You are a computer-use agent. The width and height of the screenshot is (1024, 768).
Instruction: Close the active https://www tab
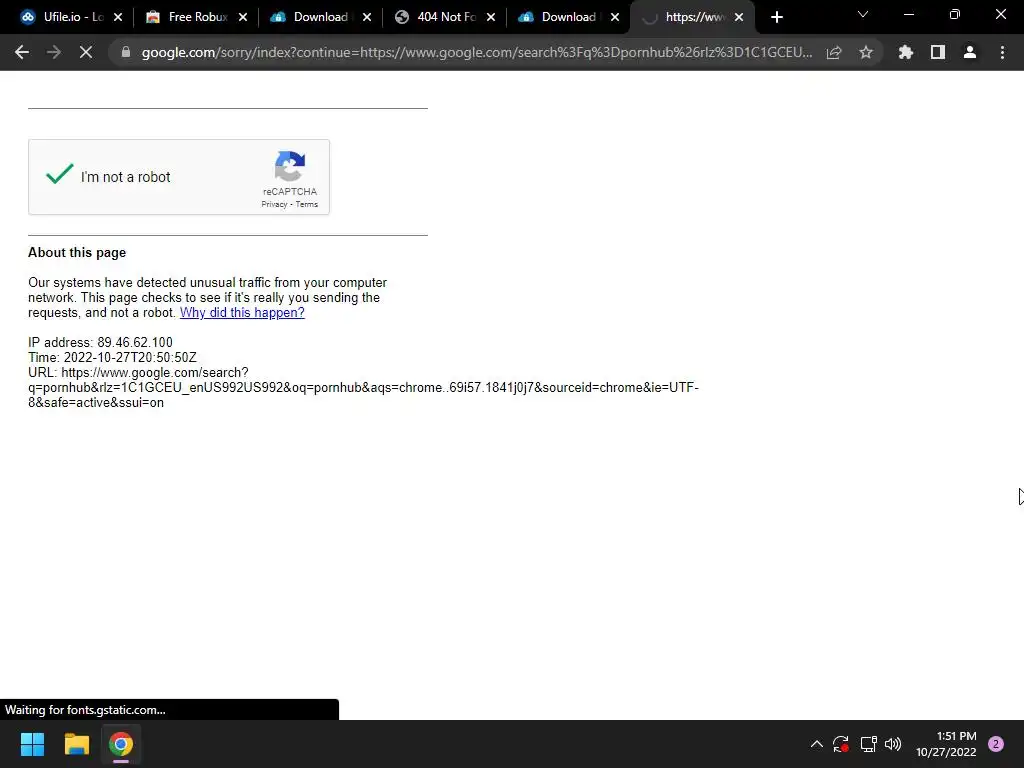click(x=739, y=17)
